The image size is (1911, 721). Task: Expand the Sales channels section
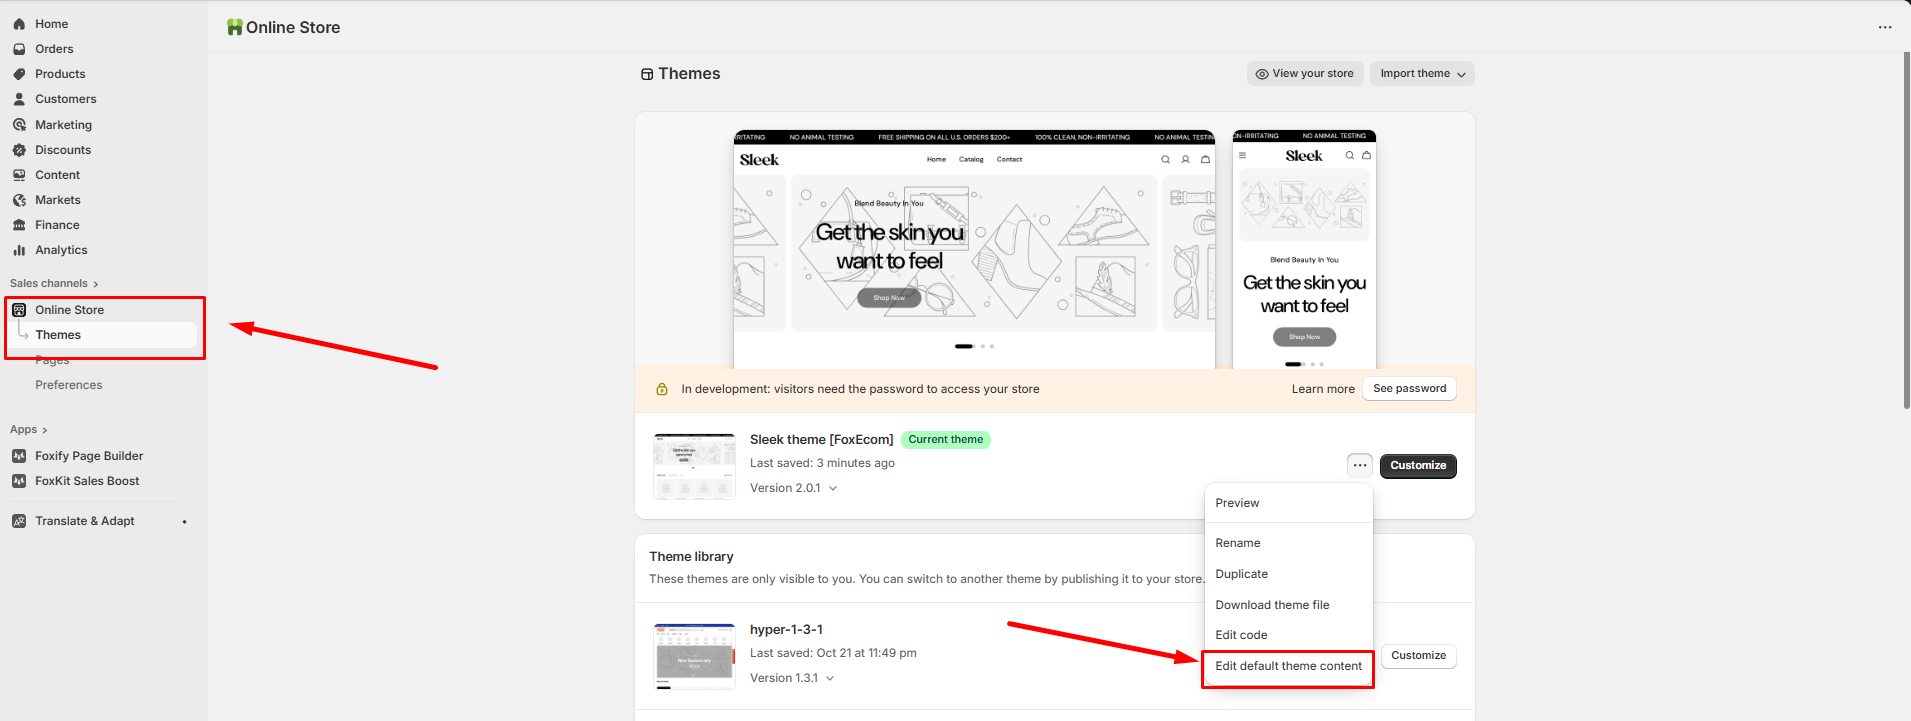(54, 284)
